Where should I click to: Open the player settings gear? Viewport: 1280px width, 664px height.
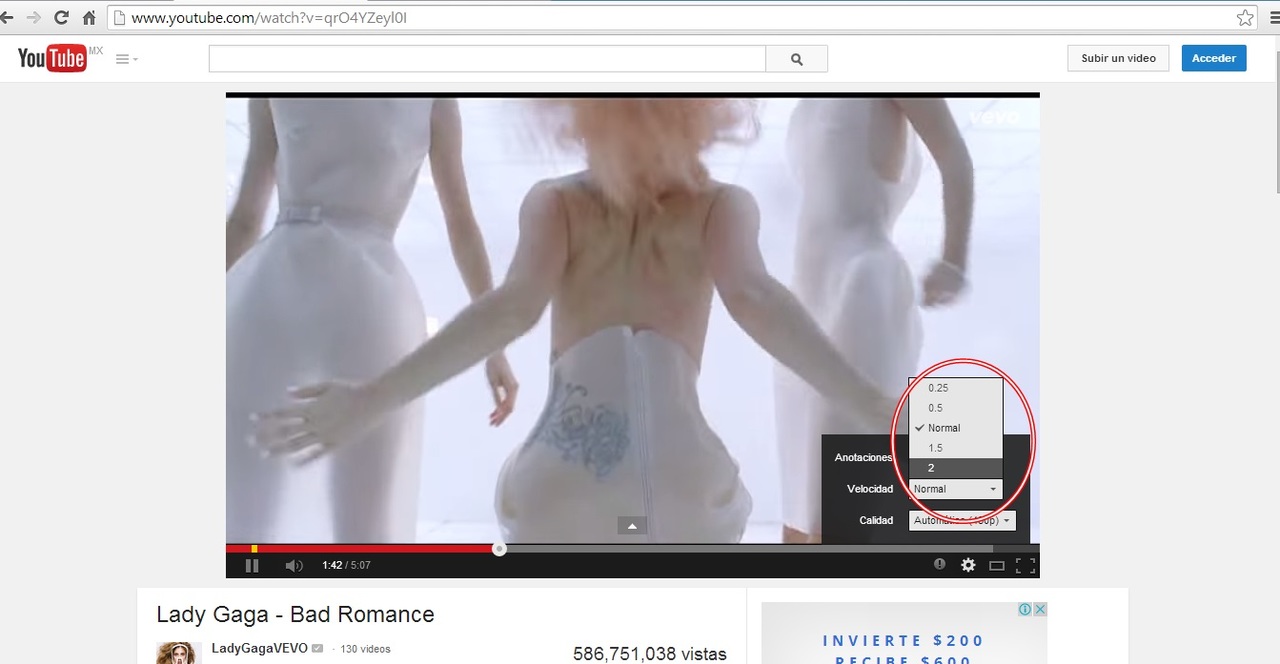(x=968, y=565)
